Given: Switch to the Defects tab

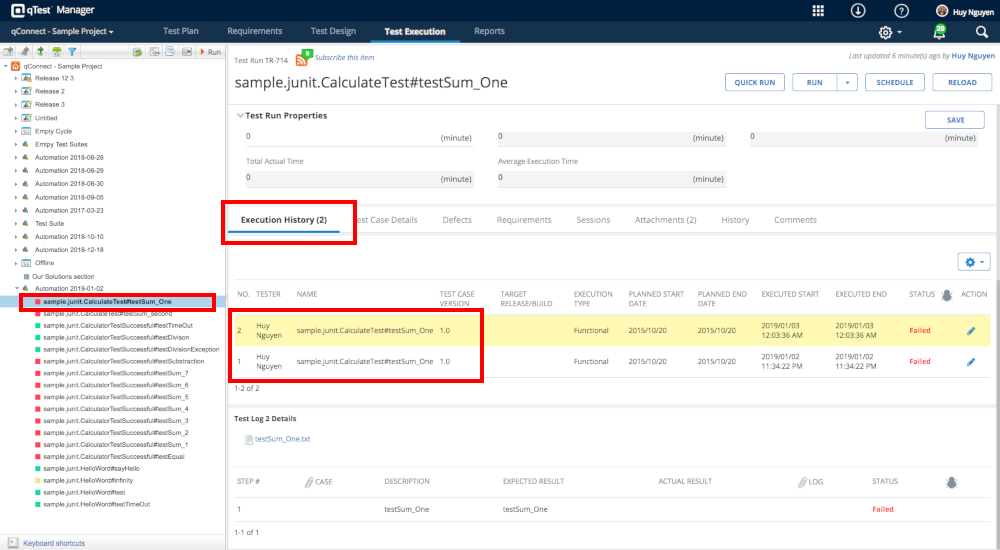Looking at the screenshot, I should click(457, 220).
